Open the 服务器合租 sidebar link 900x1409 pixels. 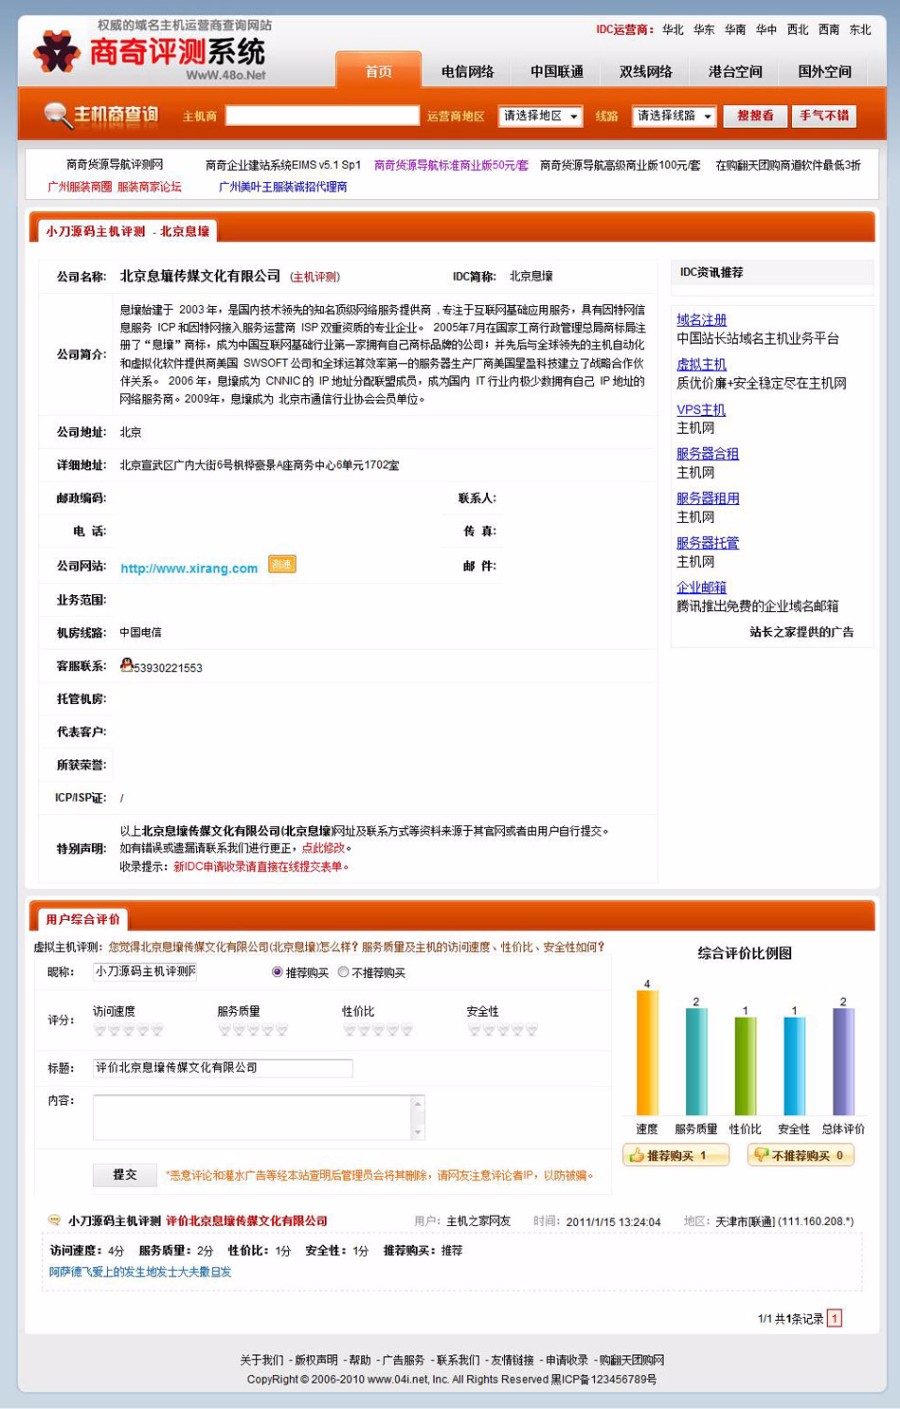click(707, 454)
